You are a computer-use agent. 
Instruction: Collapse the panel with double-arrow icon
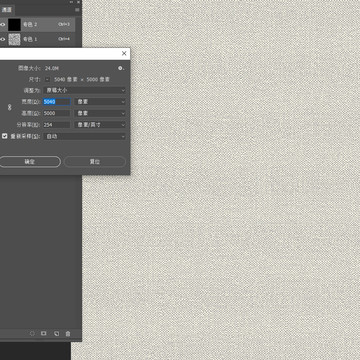pyautogui.click(x=71, y=2)
